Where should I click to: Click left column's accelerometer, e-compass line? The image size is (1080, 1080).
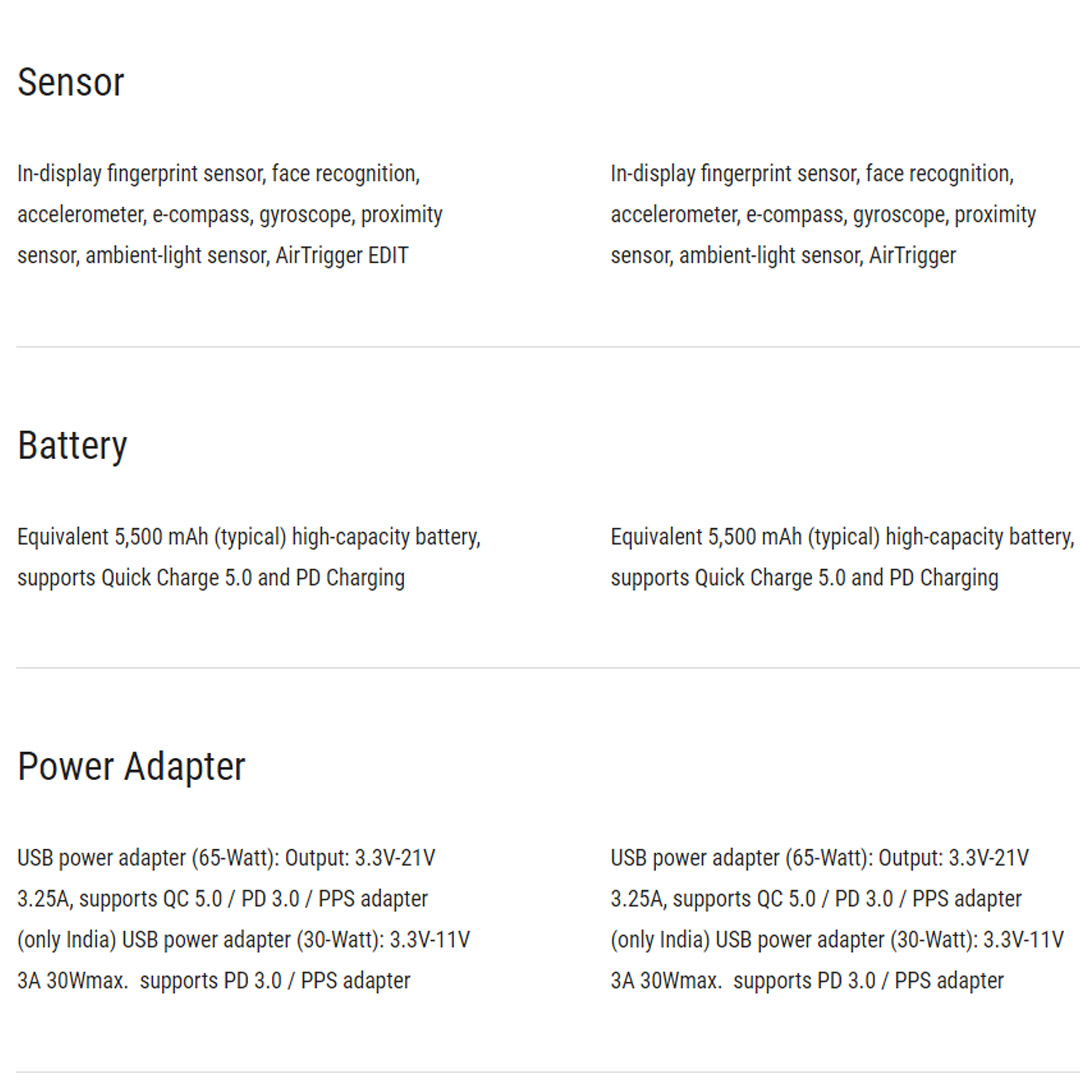tap(230, 215)
